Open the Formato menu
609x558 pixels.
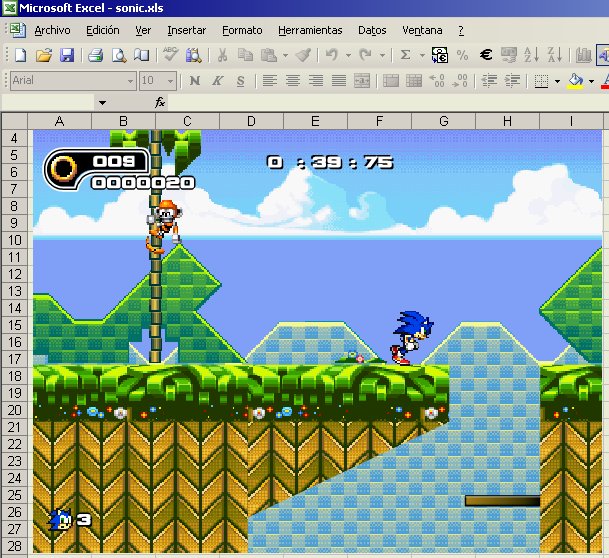coord(242,30)
